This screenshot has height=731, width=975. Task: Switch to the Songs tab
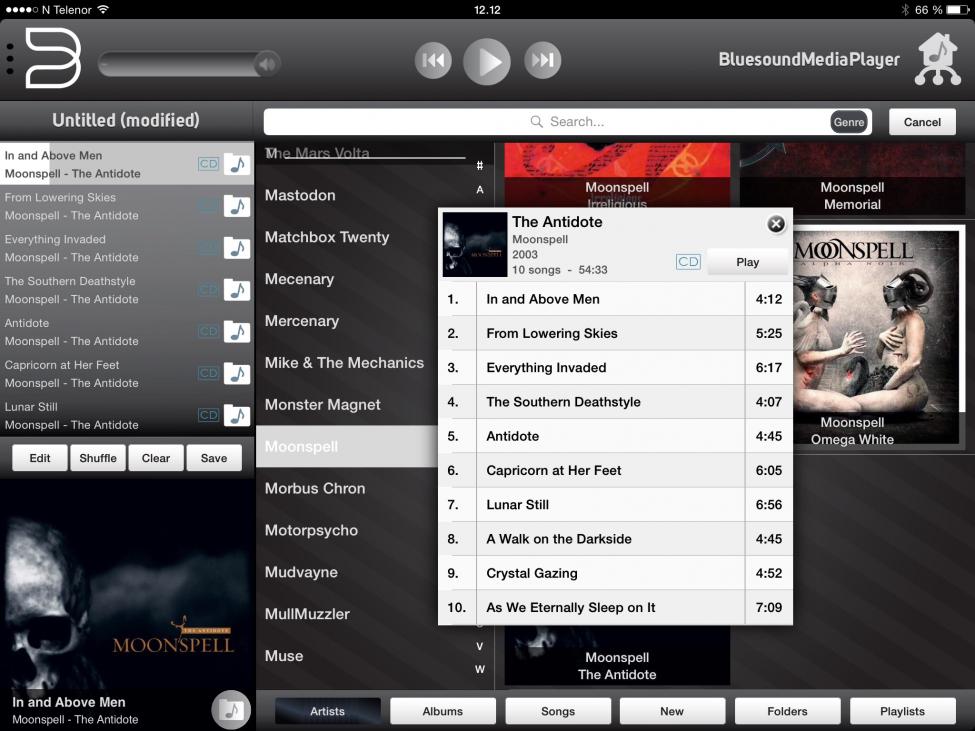click(558, 711)
